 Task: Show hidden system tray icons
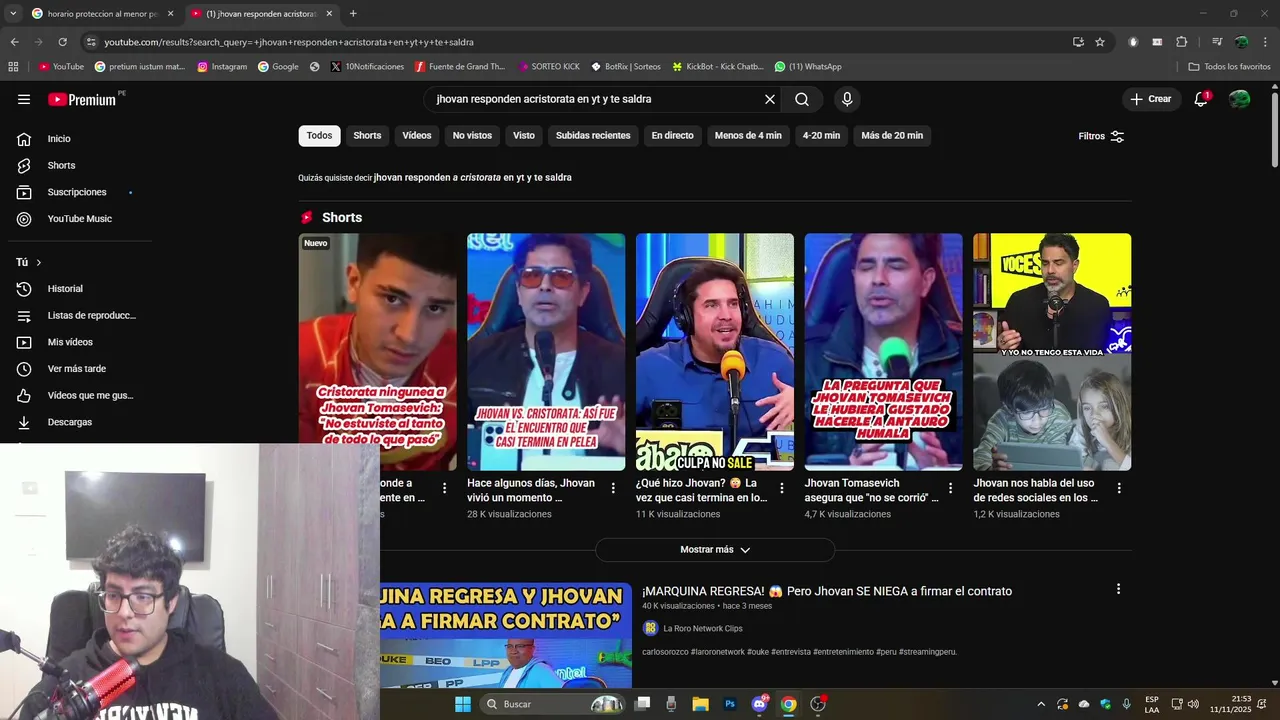pos(1041,704)
